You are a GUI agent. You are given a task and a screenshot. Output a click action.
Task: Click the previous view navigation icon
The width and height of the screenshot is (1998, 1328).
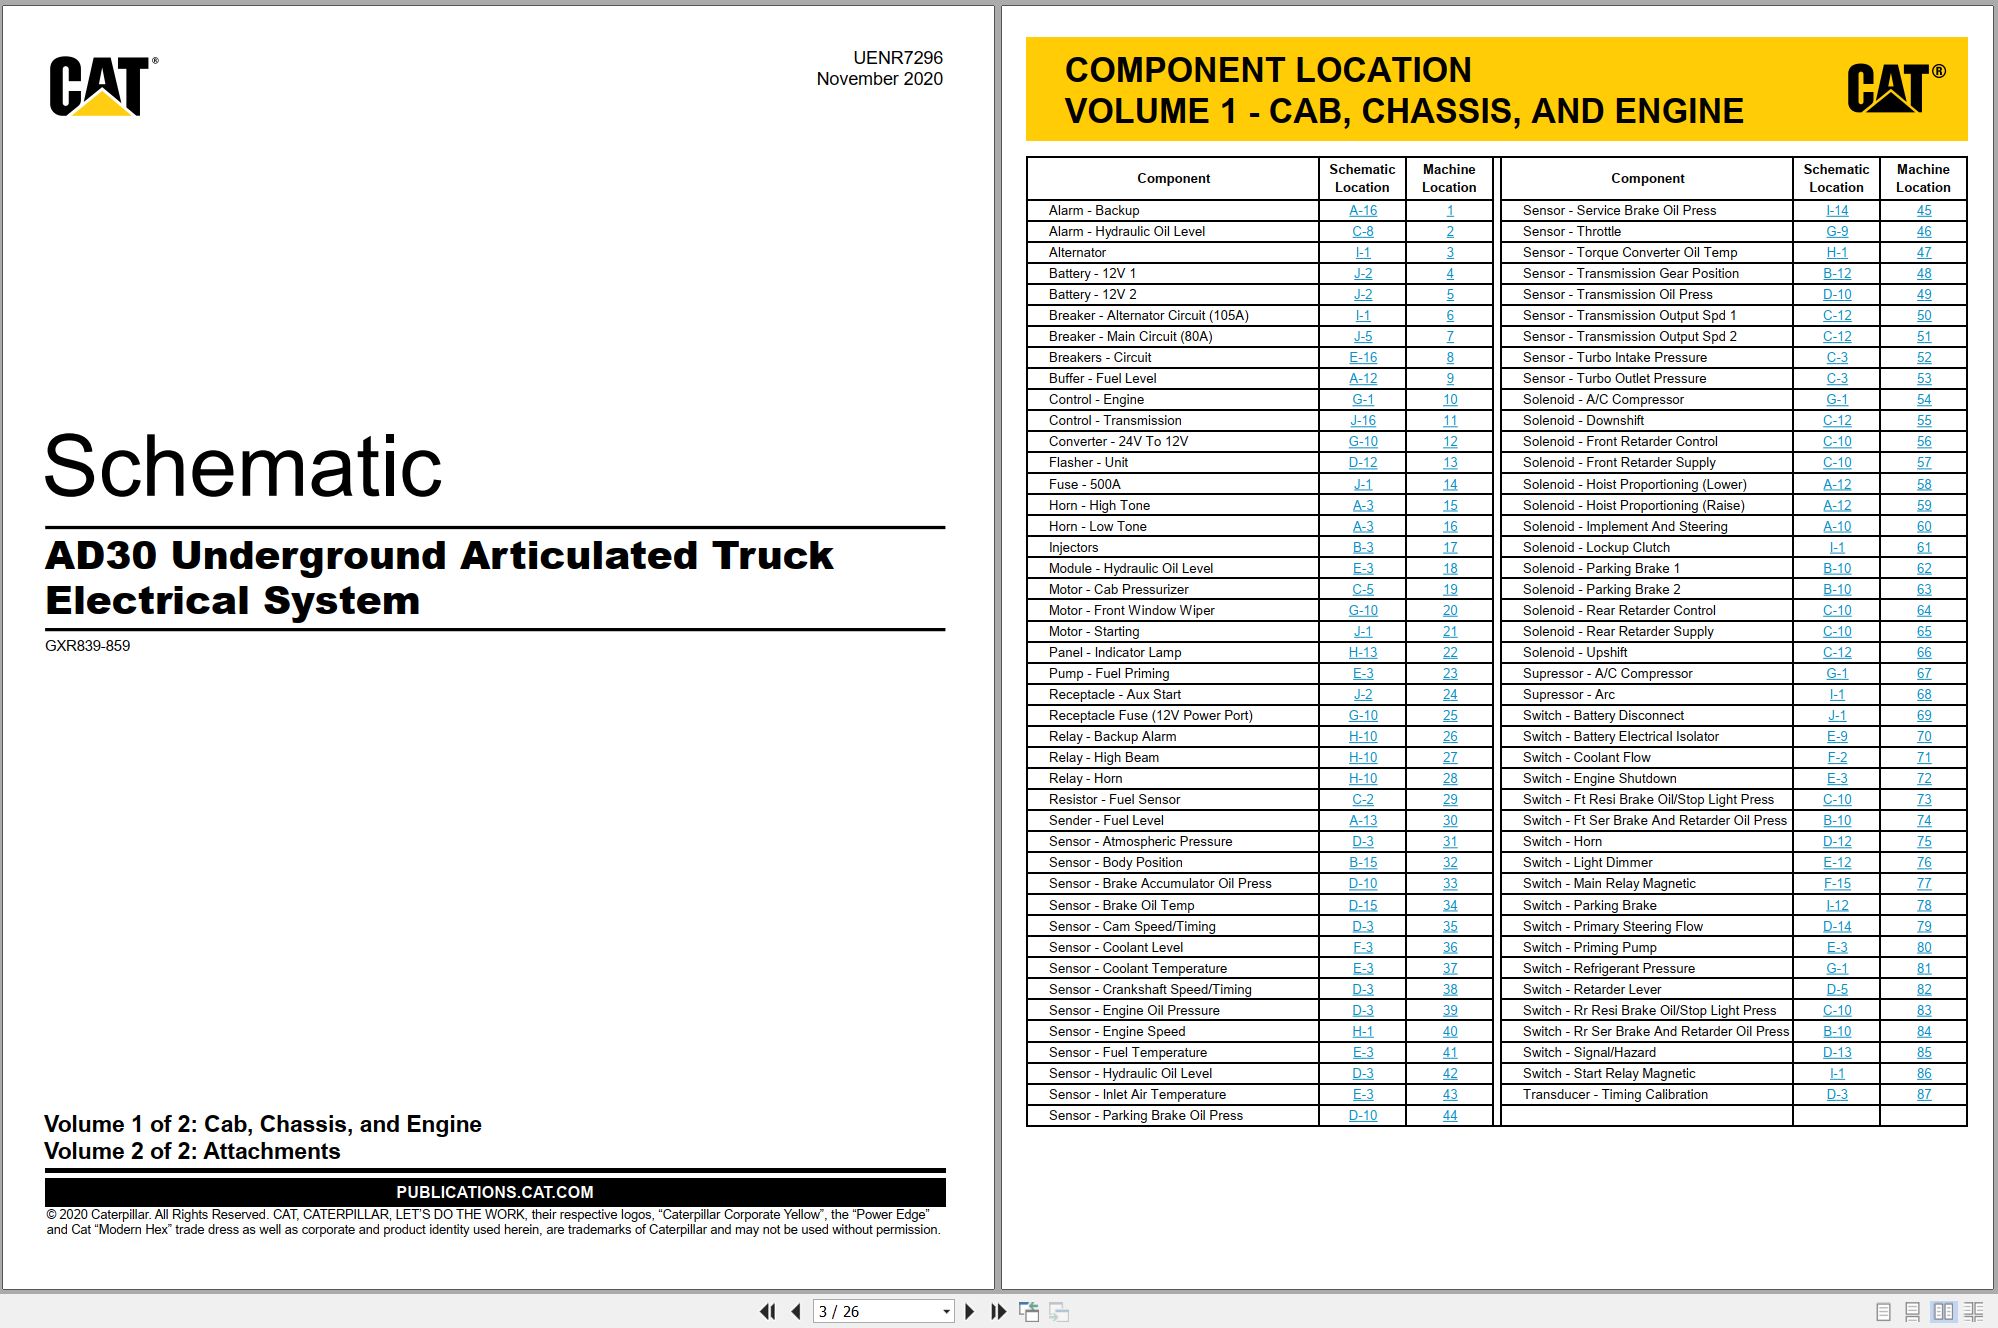pyautogui.click(x=1029, y=1311)
